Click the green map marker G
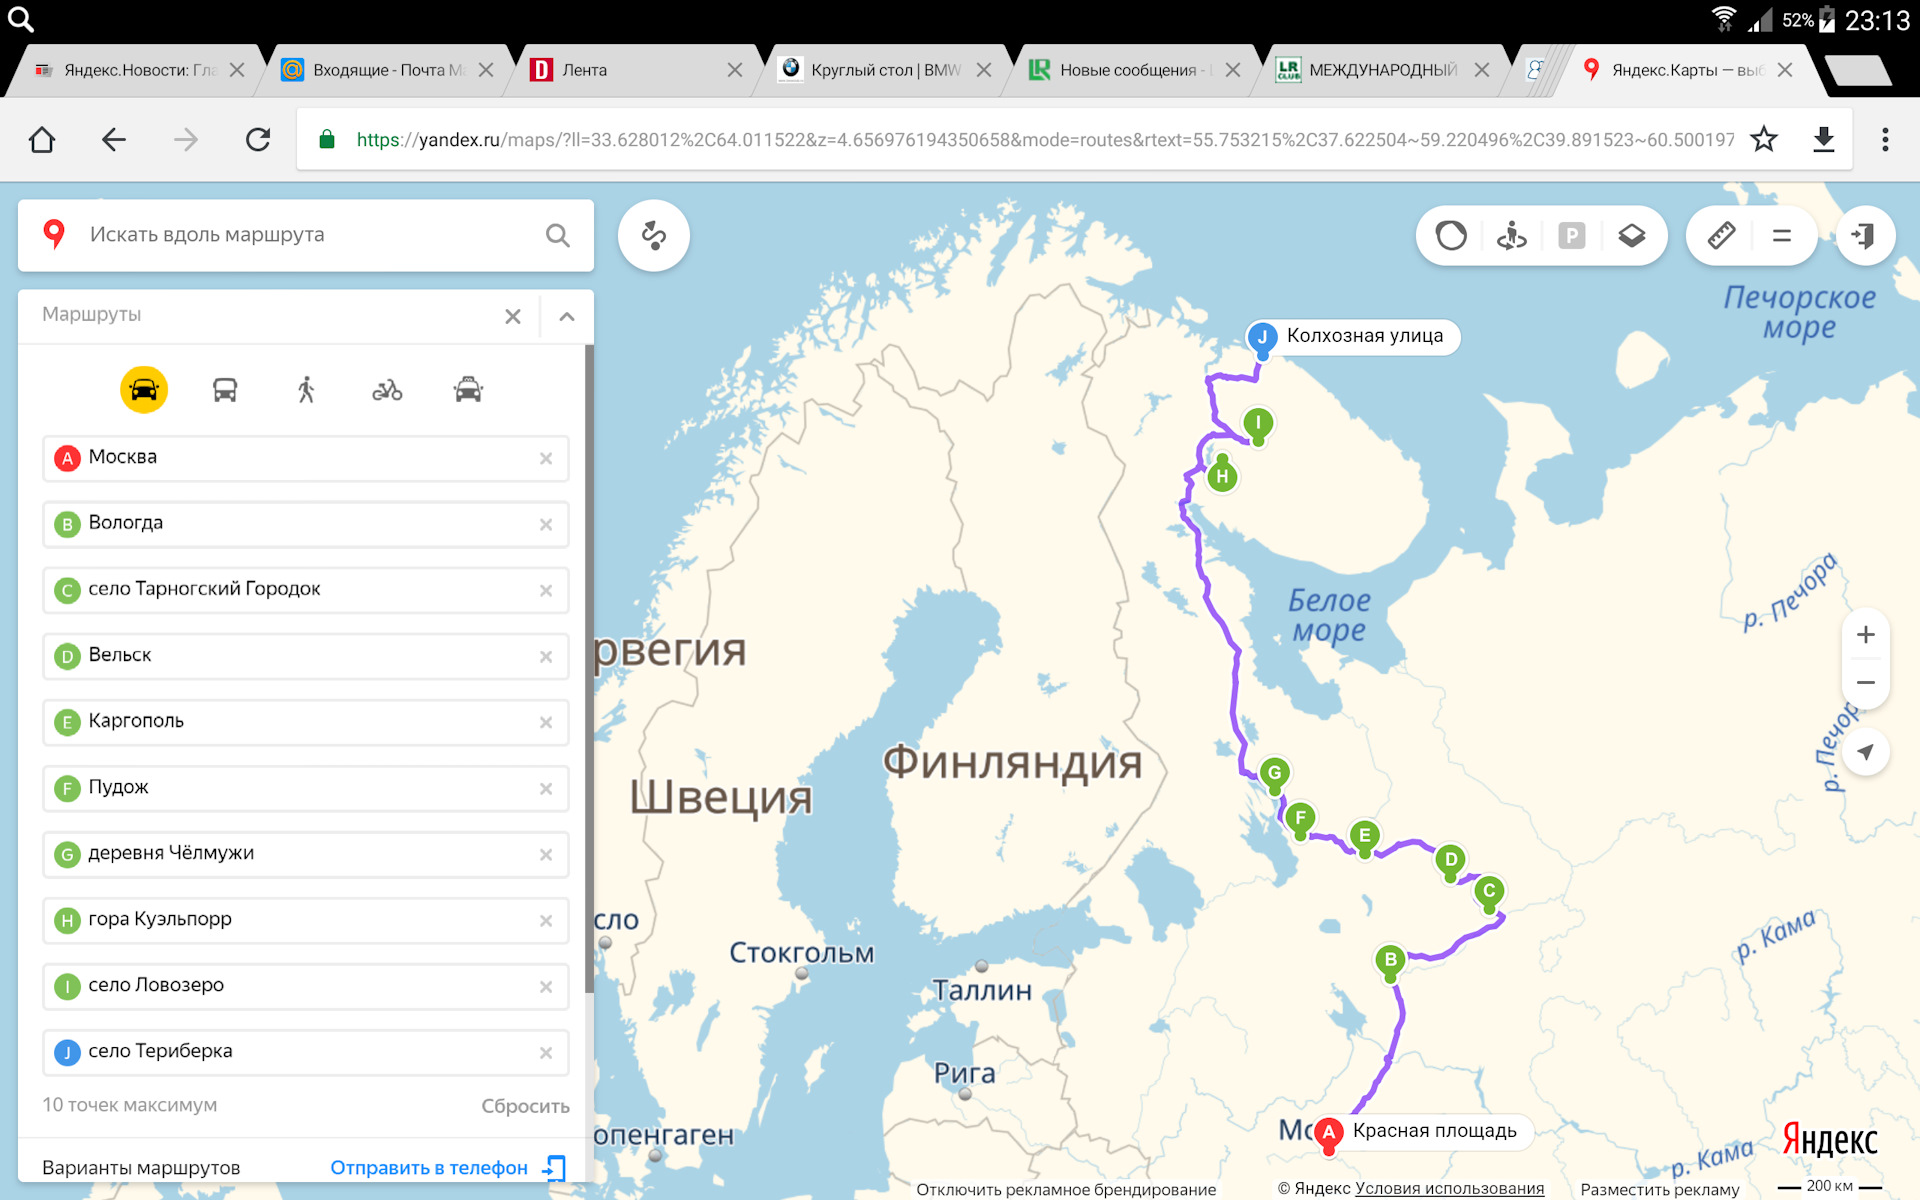The width and height of the screenshot is (1920, 1200). (x=1274, y=773)
